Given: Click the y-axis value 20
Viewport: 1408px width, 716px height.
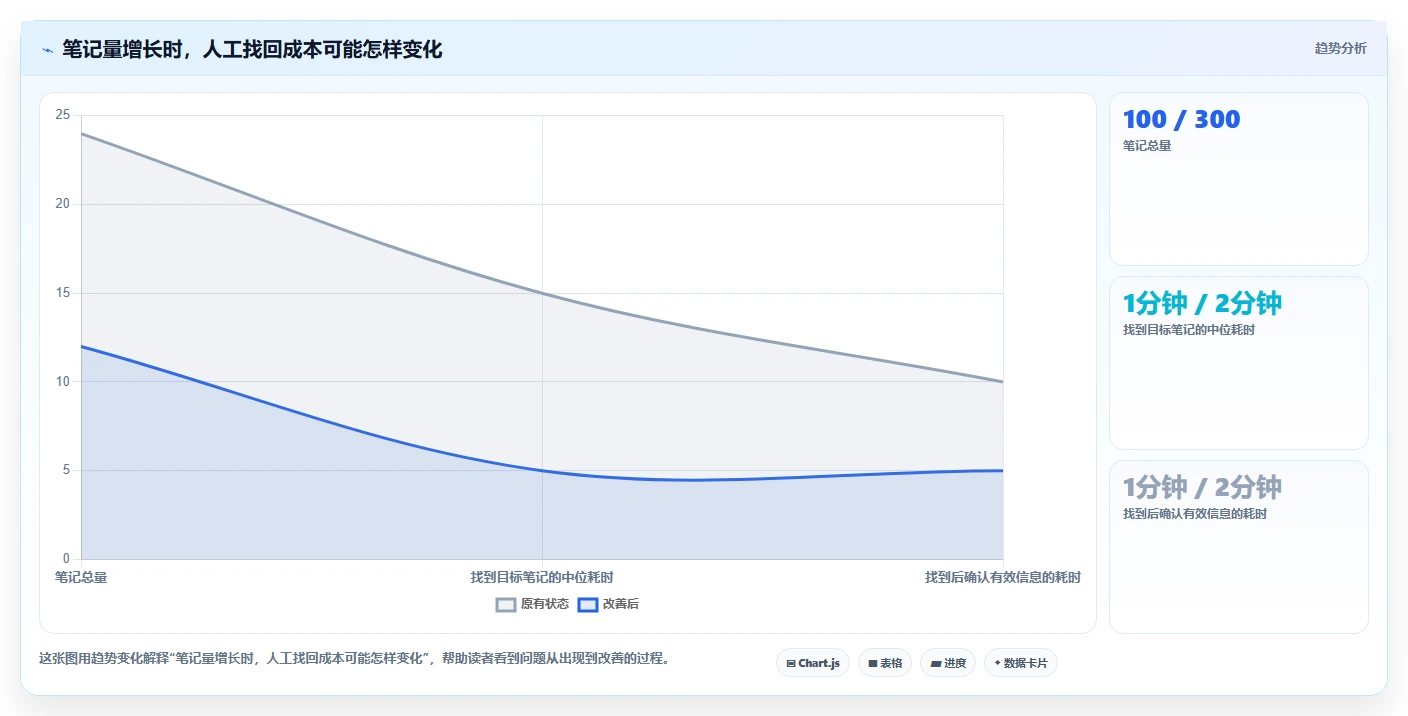Looking at the screenshot, I should tap(63, 204).
